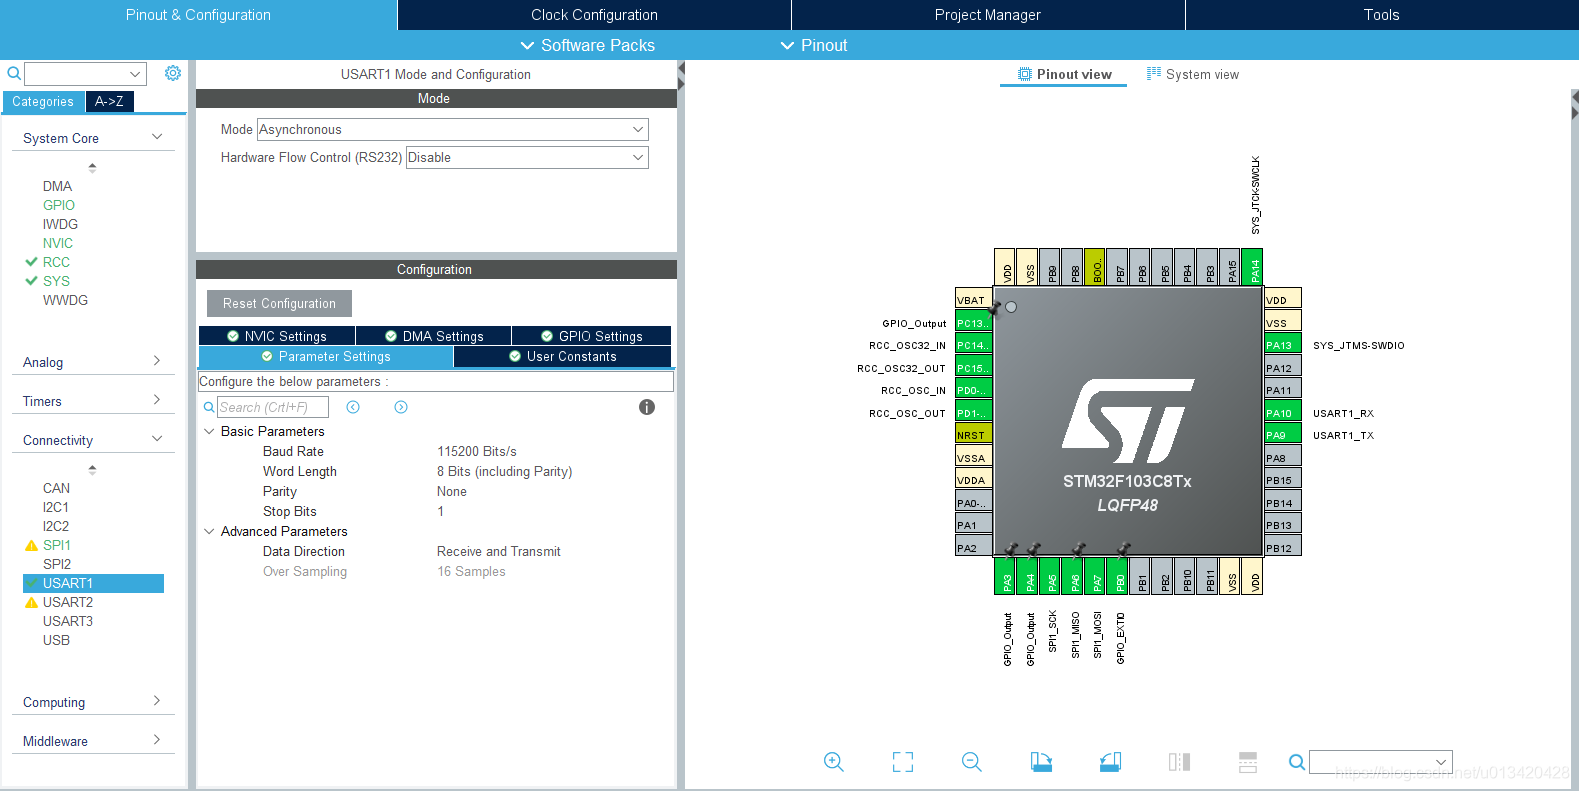Screen dimensions: 1579x791
Task: Open the Pinout dropdown menu
Action: tap(814, 45)
